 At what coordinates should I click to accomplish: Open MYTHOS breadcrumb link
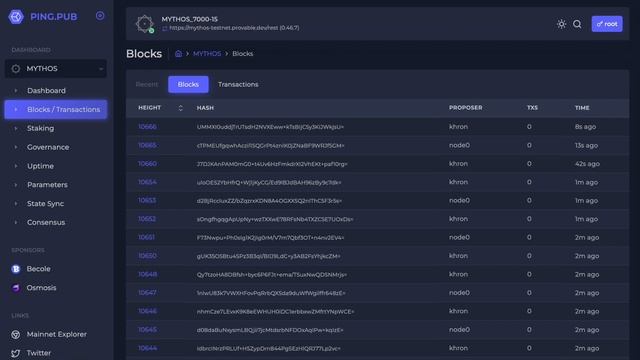coord(207,53)
